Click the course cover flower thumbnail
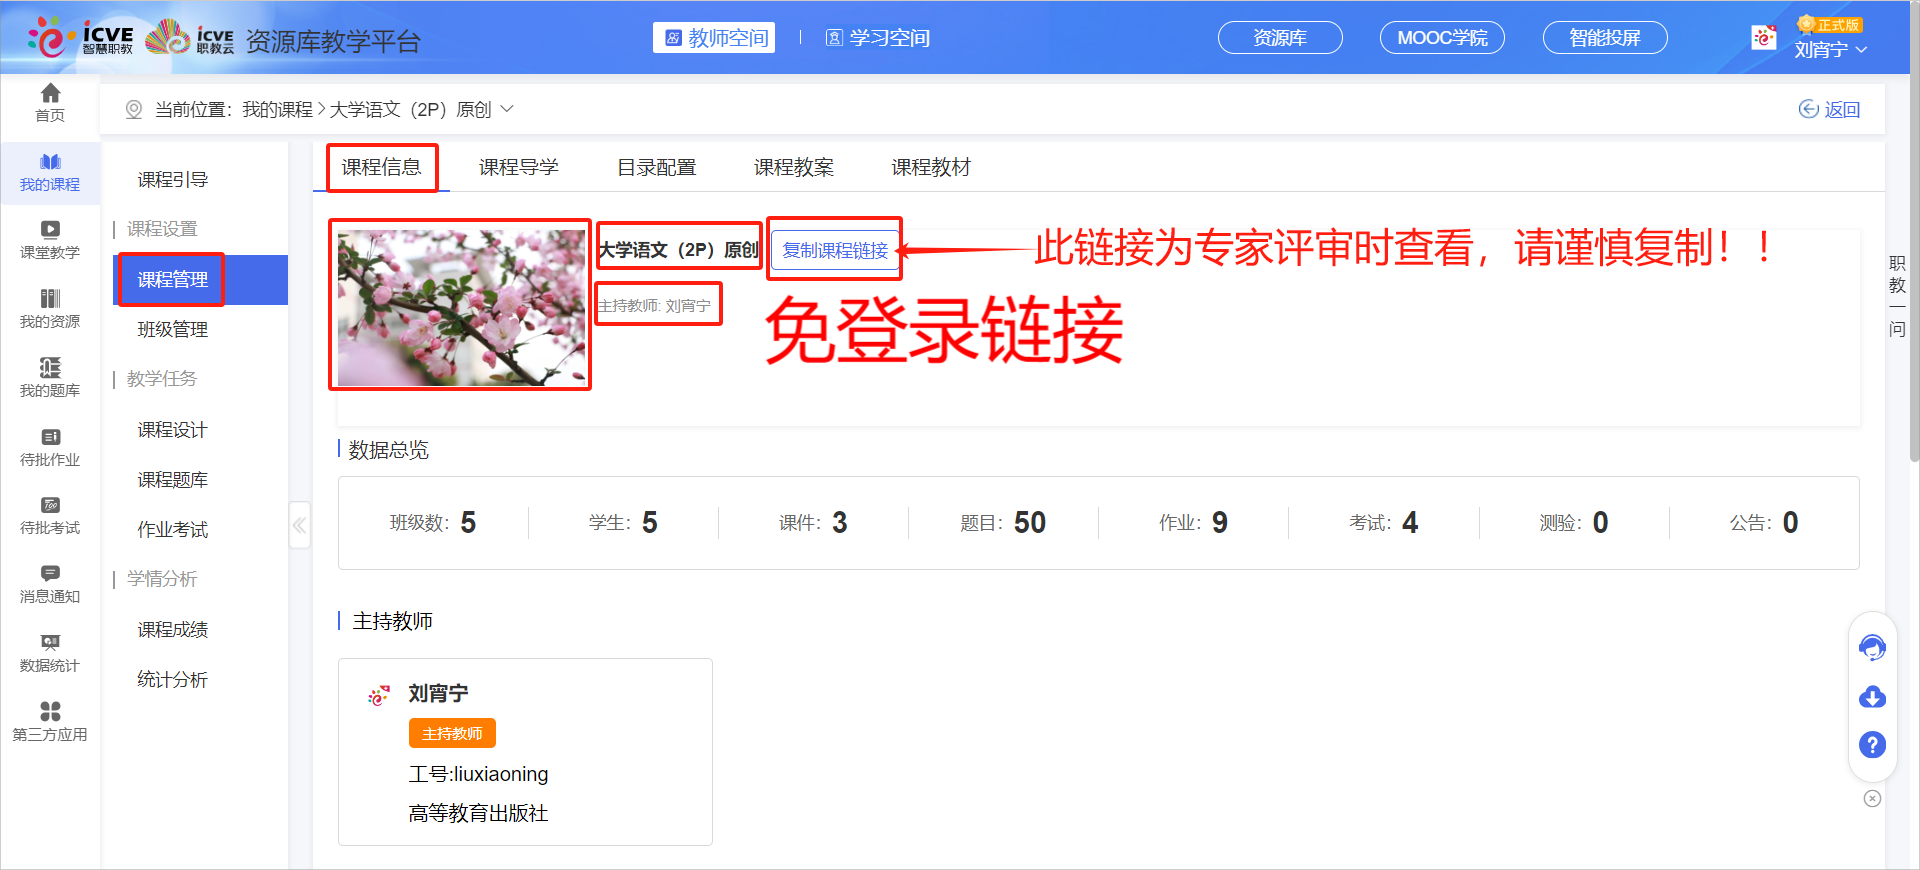This screenshot has width=1920, height=870. (x=461, y=308)
